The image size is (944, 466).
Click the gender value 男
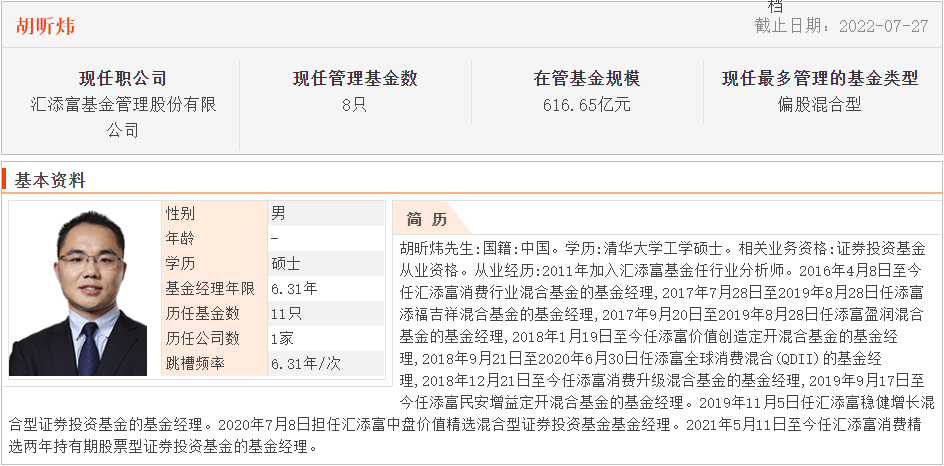tap(278, 213)
